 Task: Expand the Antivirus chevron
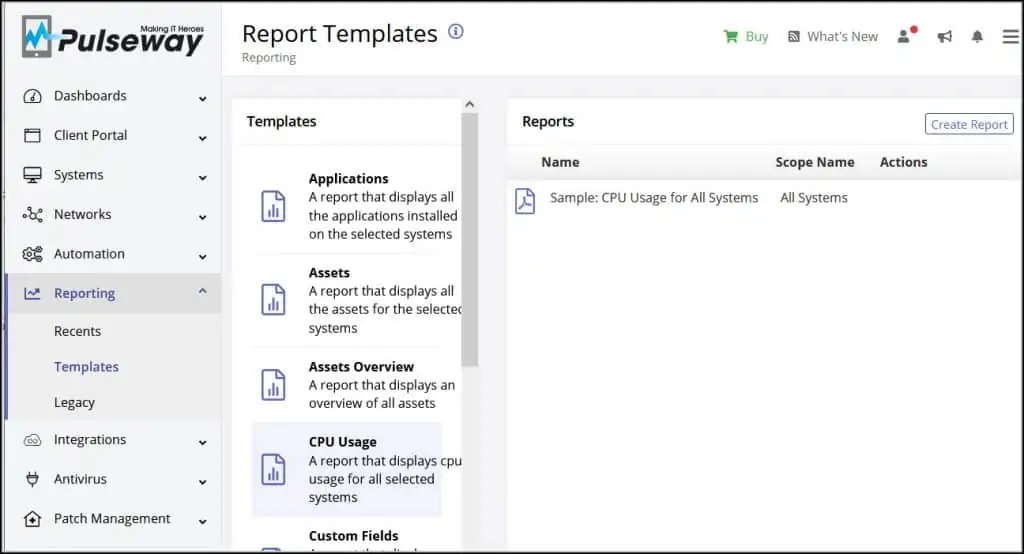[202, 482]
